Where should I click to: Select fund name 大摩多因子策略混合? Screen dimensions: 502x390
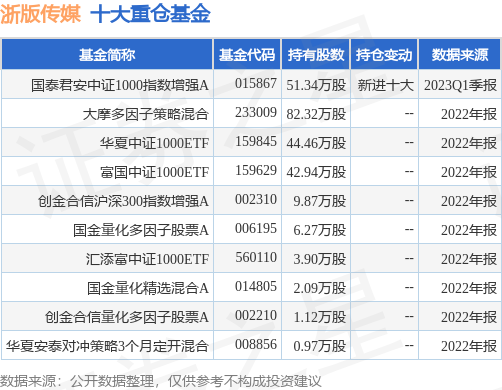coord(146,114)
